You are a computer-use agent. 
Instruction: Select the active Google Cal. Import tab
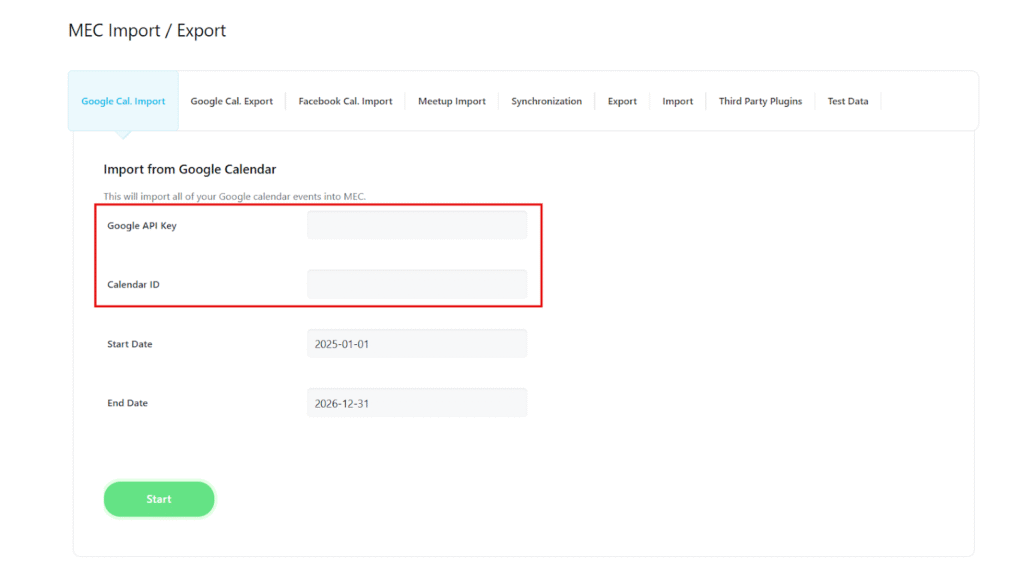click(x=122, y=100)
